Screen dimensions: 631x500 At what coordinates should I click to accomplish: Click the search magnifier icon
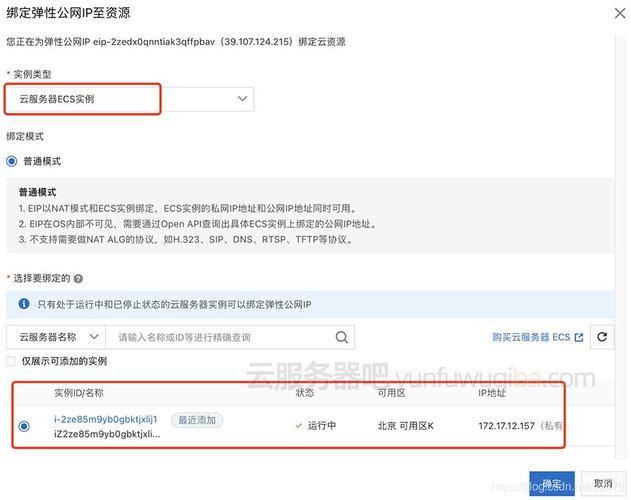[342, 337]
